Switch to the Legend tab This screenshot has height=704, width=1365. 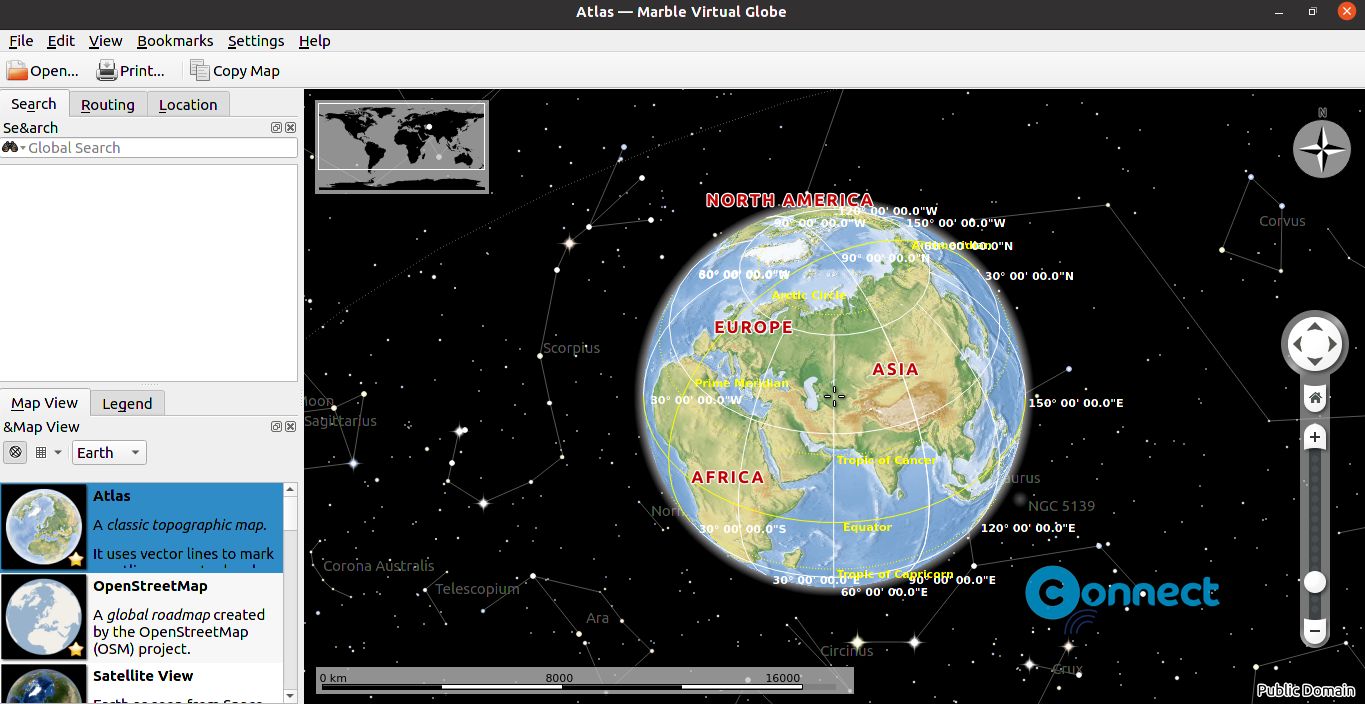tap(127, 404)
